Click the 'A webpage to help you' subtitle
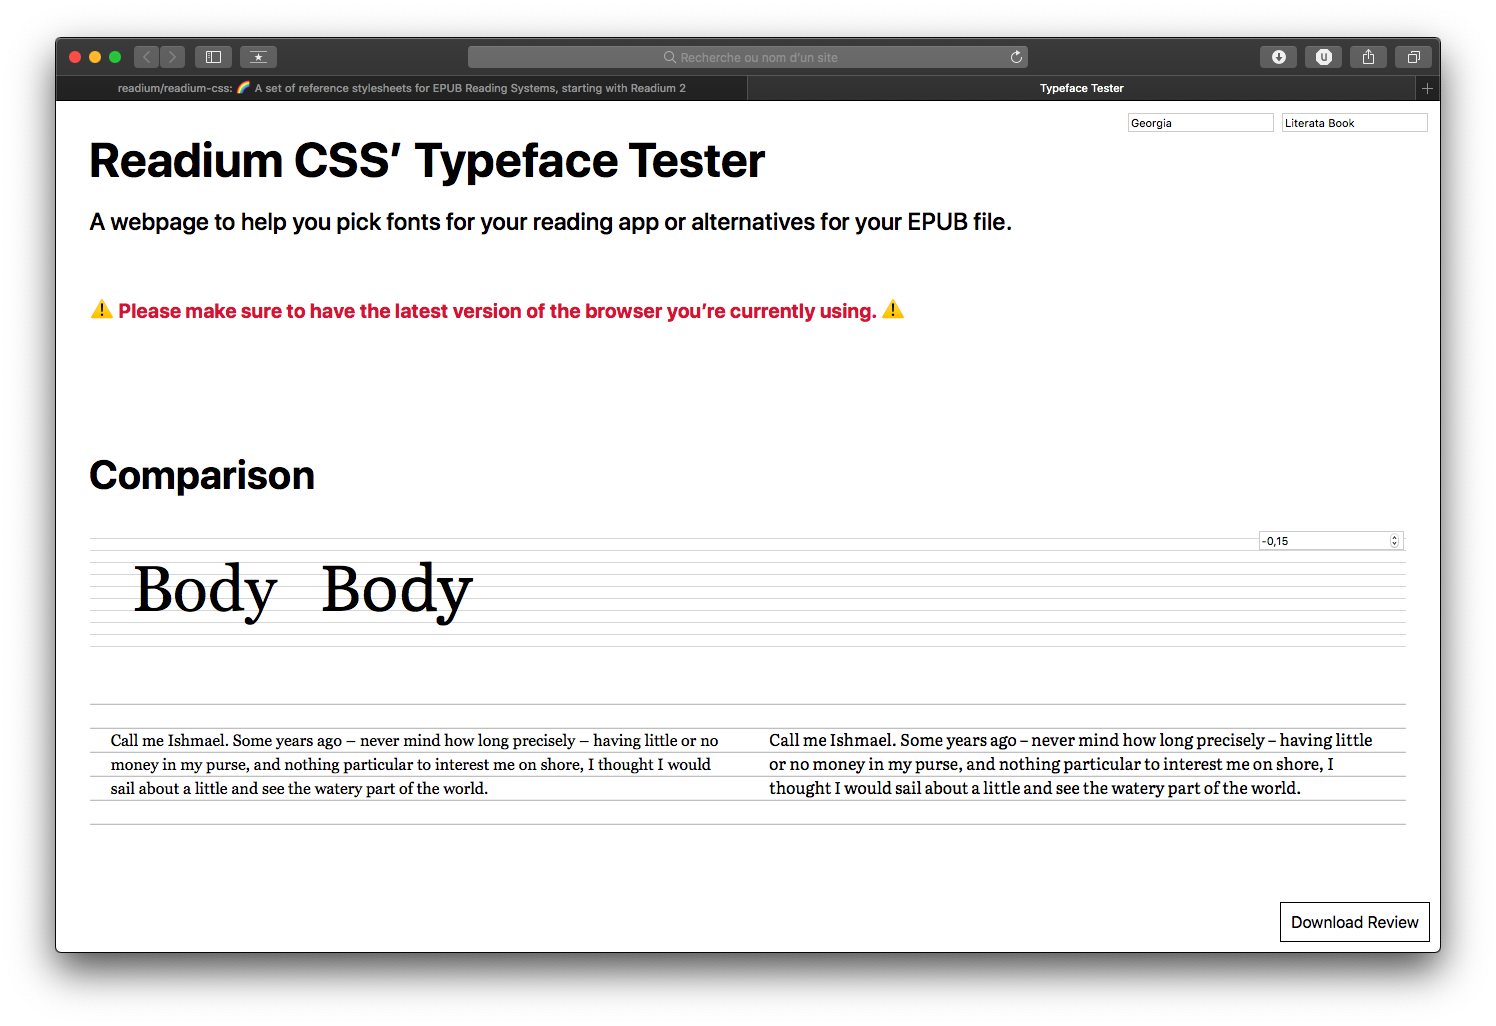Screen dimensions: 1496x1026 (x=551, y=222)
